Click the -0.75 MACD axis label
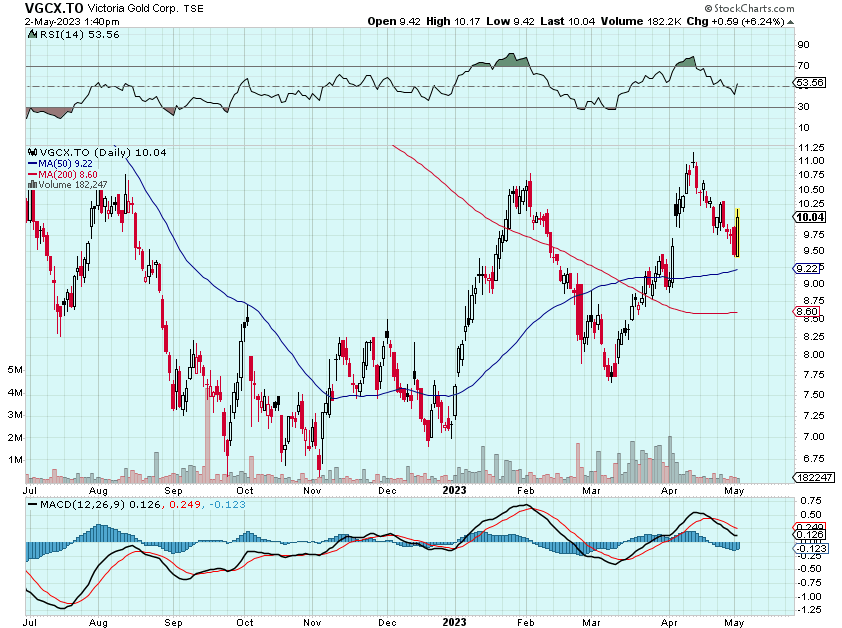Image resolution: width=842 pixels, height=628 pixels. click(809, 583)
